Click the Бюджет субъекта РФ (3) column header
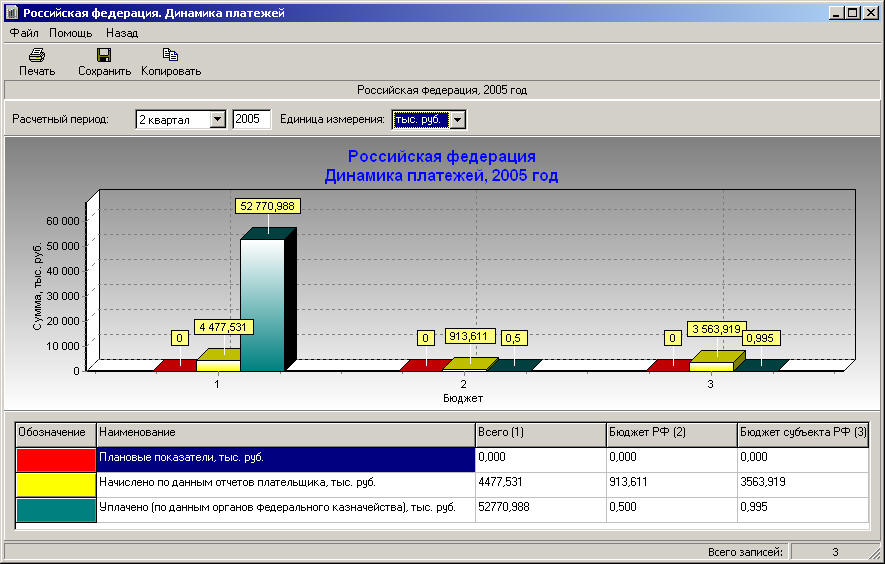Image resolution: width=885 pixels, height=564 pixels. [x=802, y=433]
